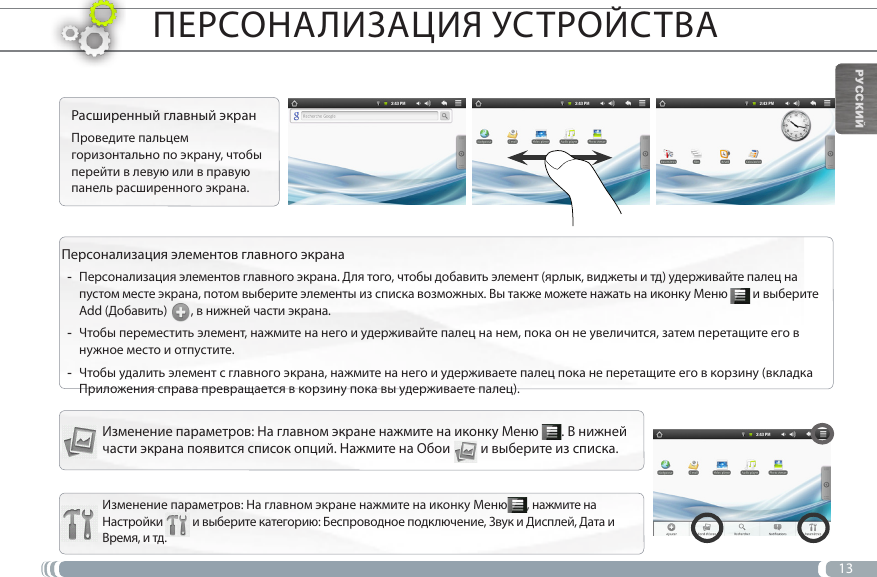Viewport: 877px width, 577px height.
Task: Tap the Rechercher option in the bottom menu
Action: (742, 528)
